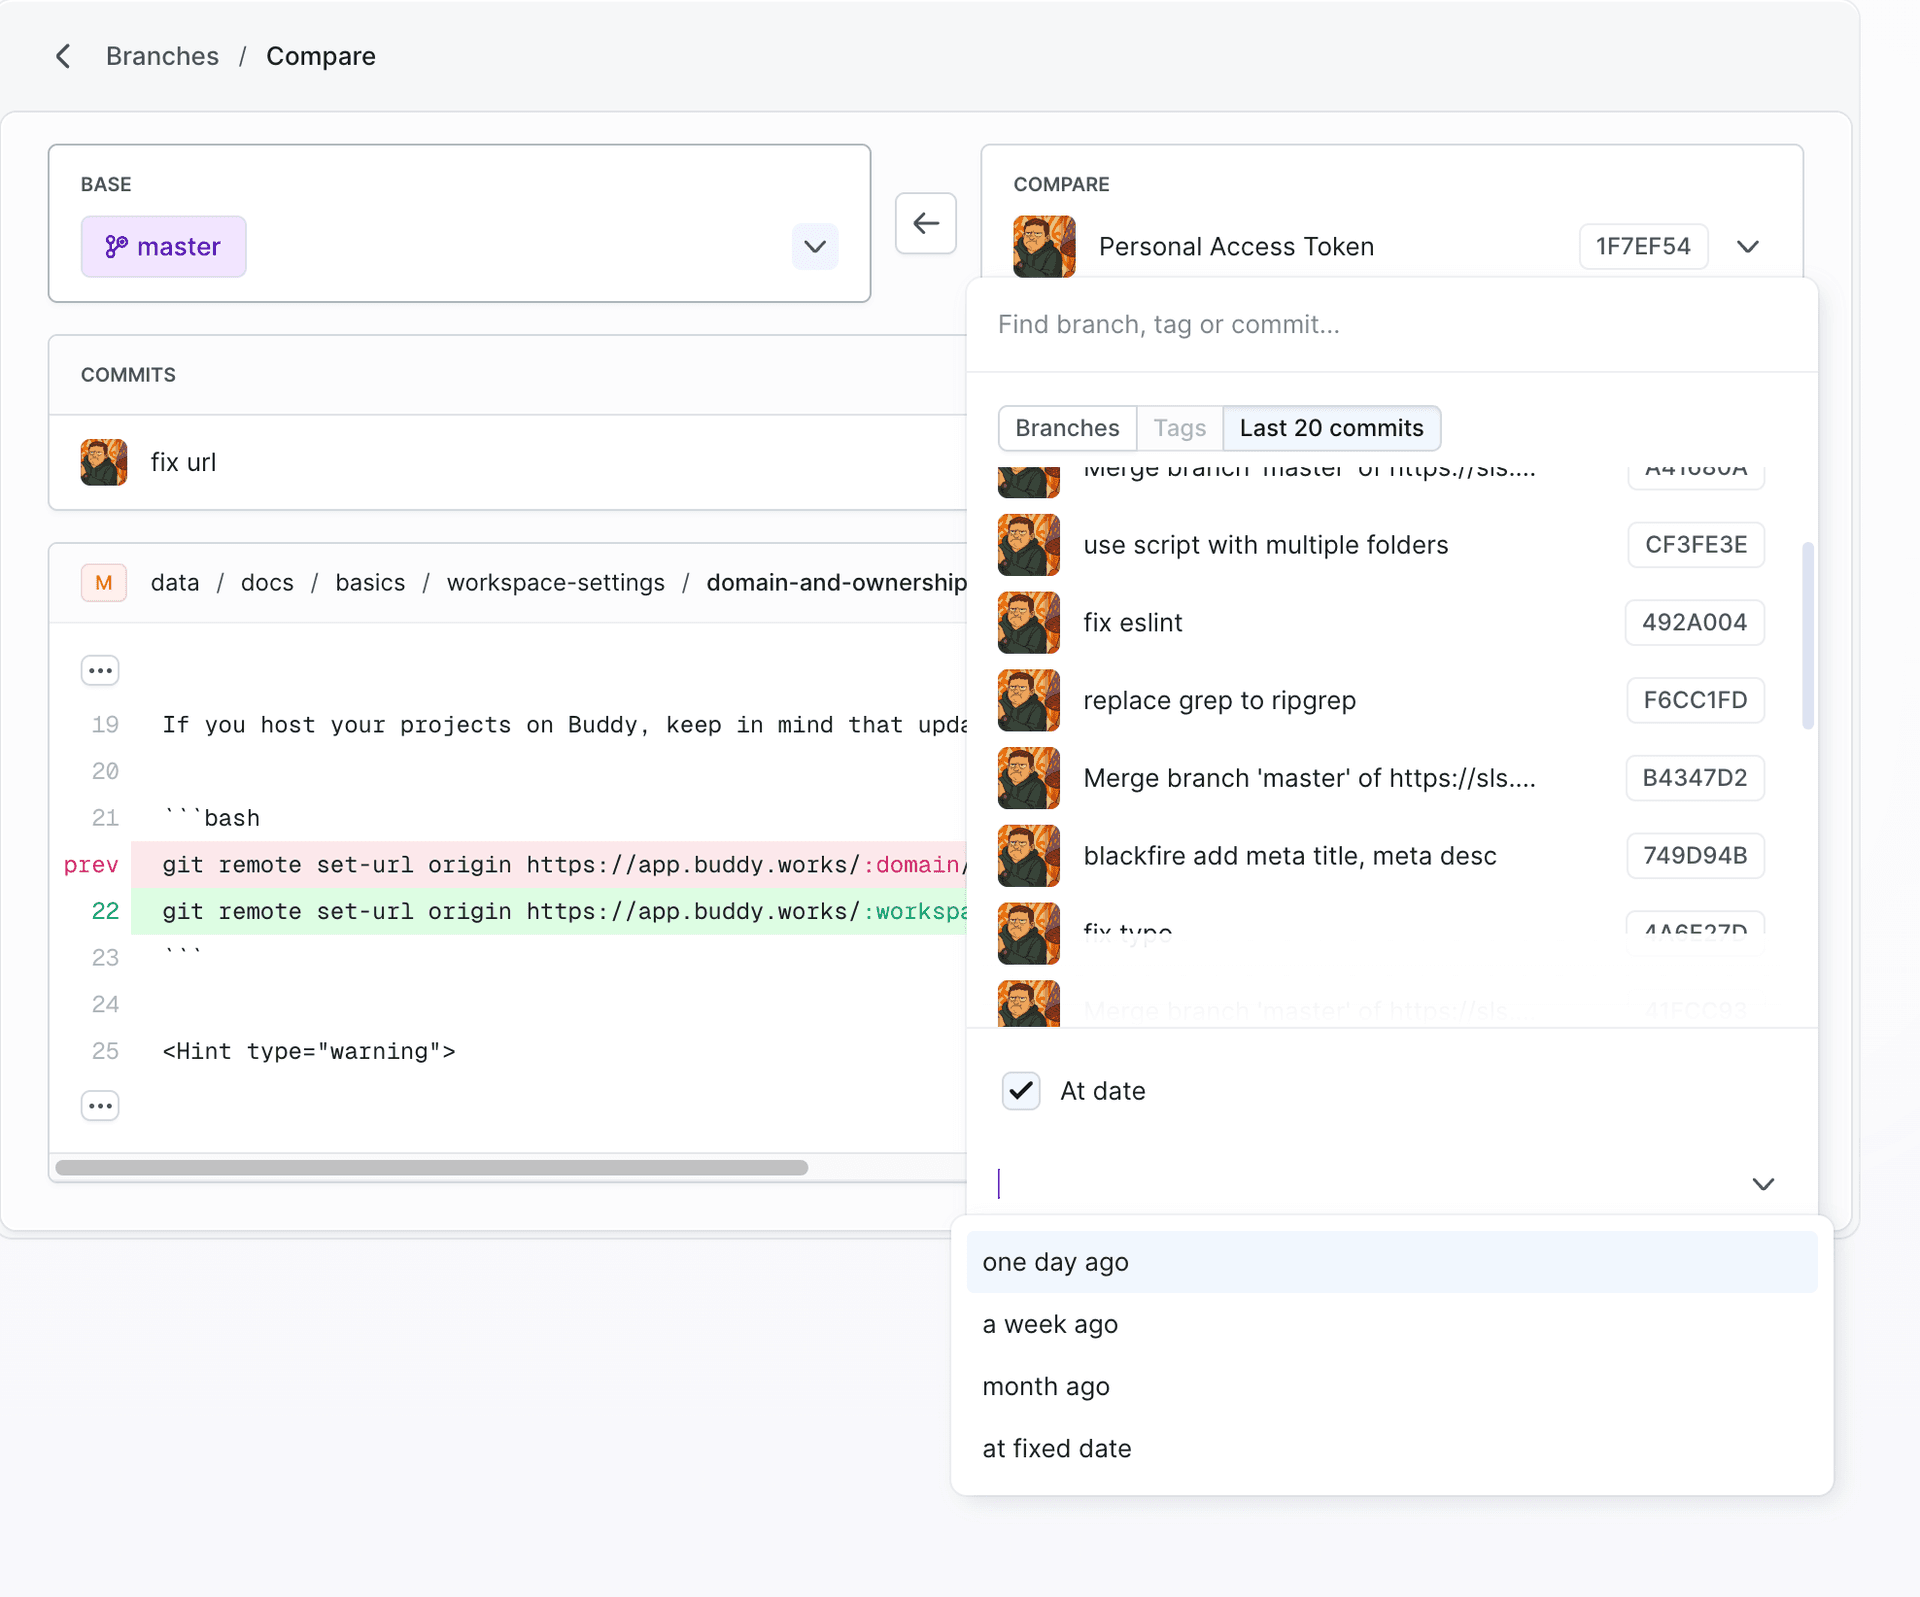Choose 'at fixed date' option
1920x1597 pixels.
1392,1449
